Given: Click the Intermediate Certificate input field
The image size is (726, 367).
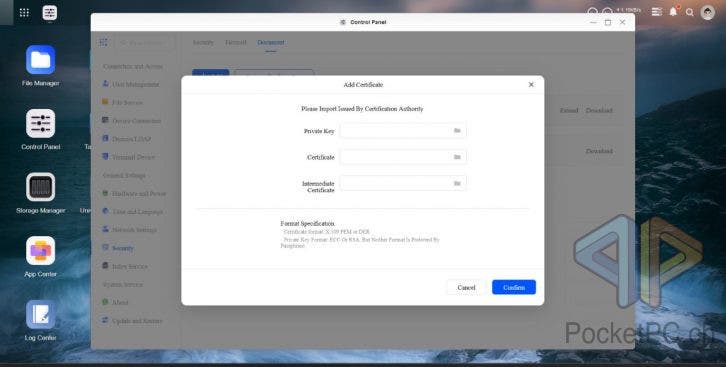Looking at the screenshot, I should point(403,184).
